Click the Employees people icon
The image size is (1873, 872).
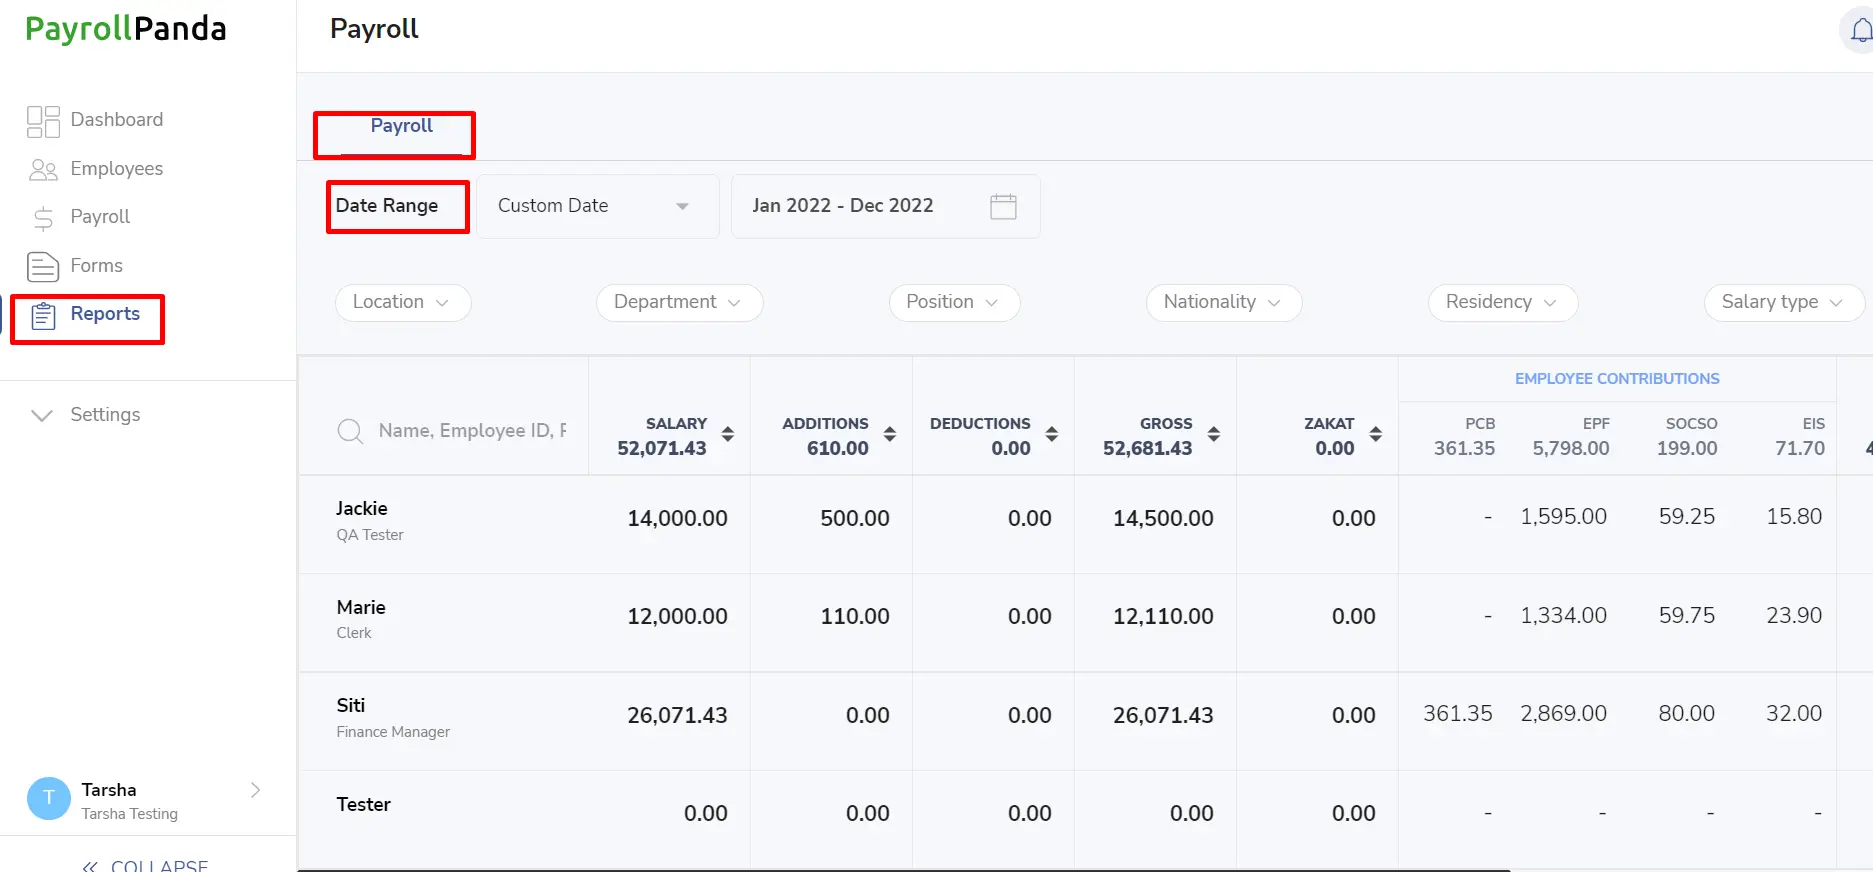43,170
